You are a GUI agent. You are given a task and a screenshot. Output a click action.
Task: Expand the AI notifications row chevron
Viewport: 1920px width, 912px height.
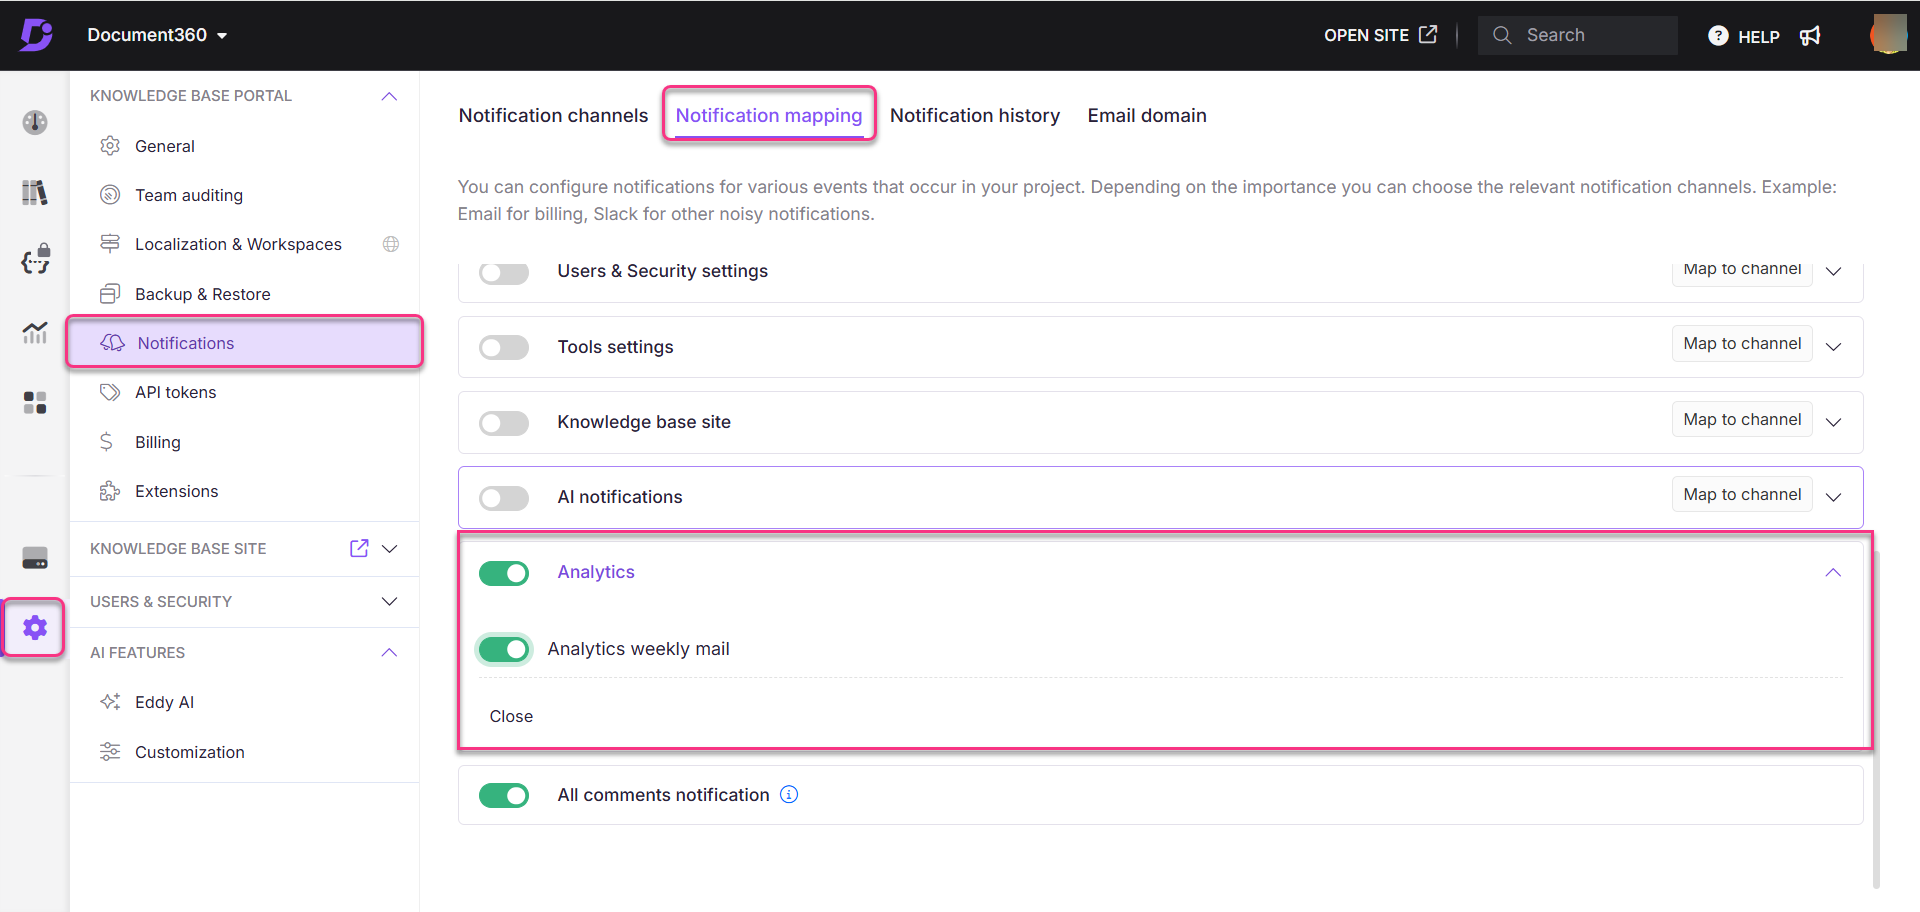pos(1834,497)
